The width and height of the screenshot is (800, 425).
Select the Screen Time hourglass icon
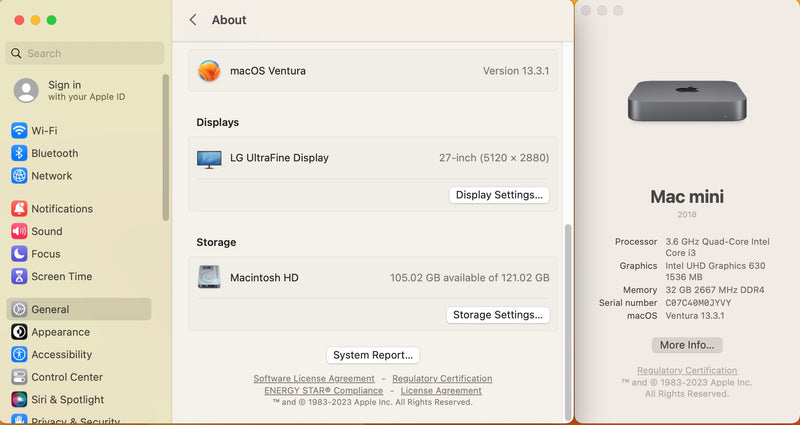coord(19,277)
